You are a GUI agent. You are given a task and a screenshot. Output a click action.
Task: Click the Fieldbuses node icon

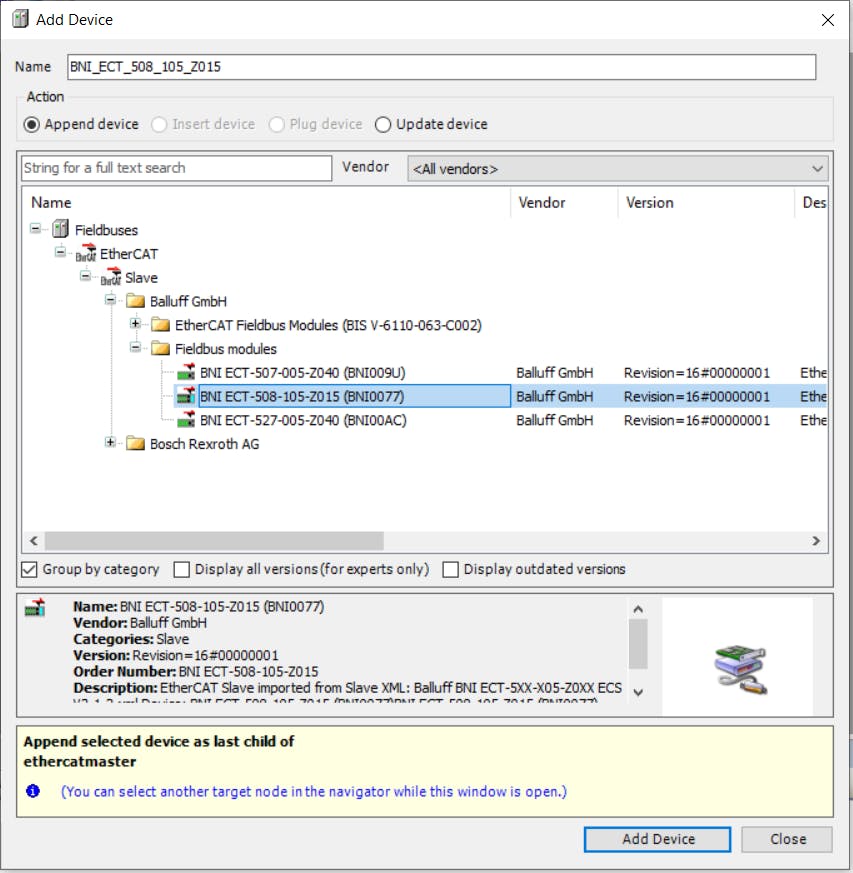pyautogui.click(x=60, y=229)
